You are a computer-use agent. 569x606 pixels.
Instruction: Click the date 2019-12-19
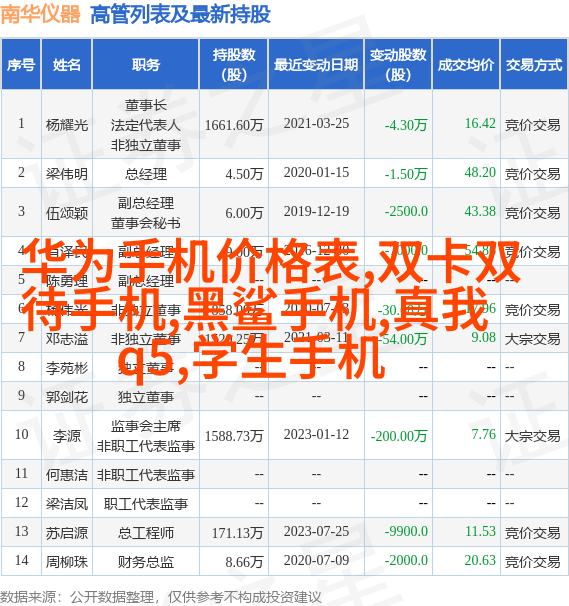click(316, 212)
